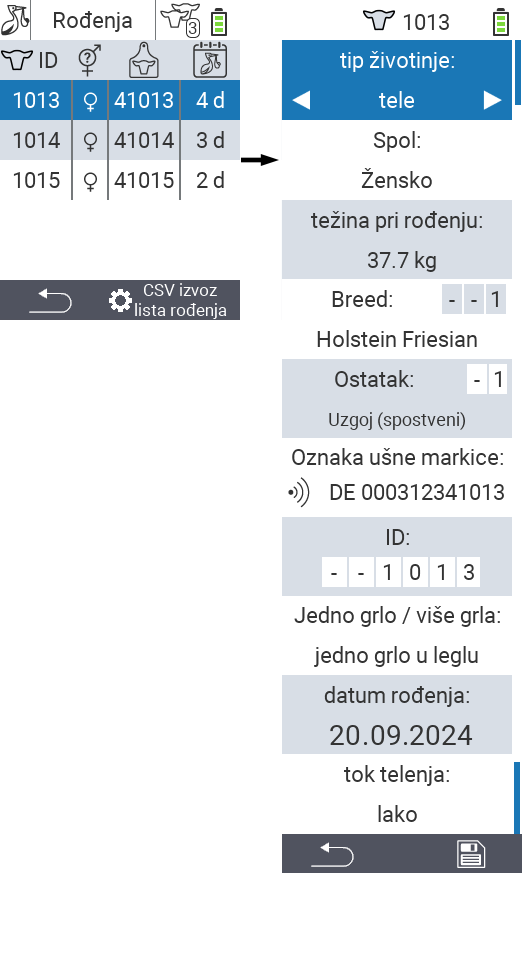This screenshot has height=958, width=523.
Task: Click back arrow in animal detail bar
Action: (332, 854)
